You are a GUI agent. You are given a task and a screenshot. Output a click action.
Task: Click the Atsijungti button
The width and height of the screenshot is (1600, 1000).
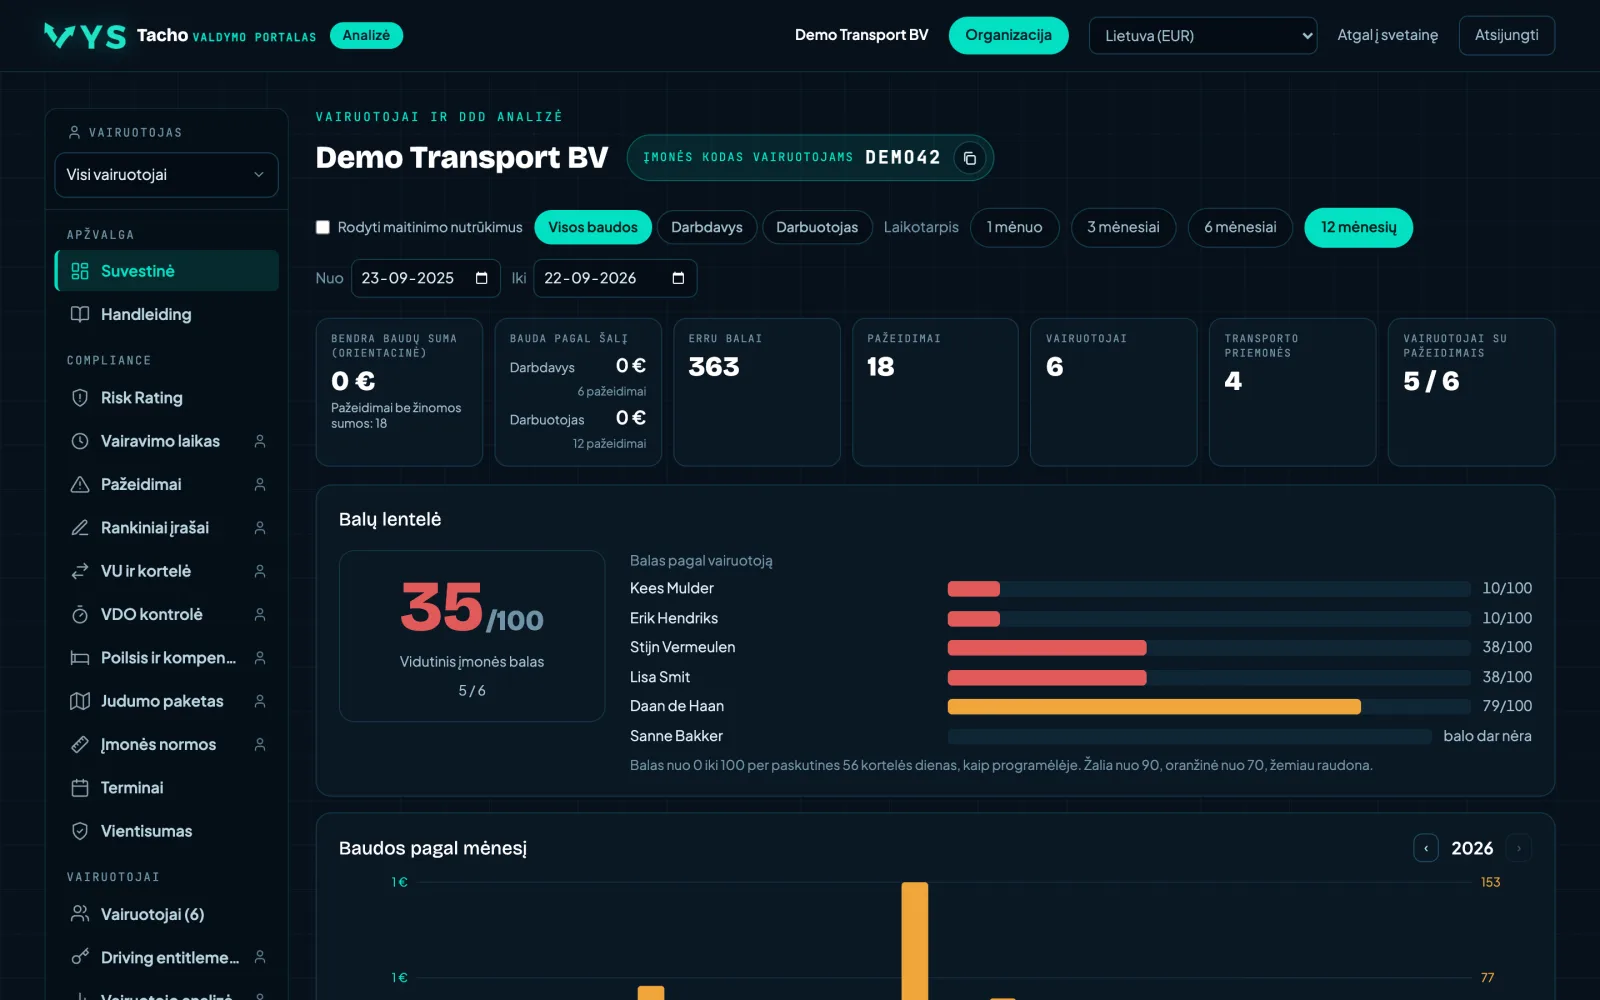click(x=1507, y=35)
